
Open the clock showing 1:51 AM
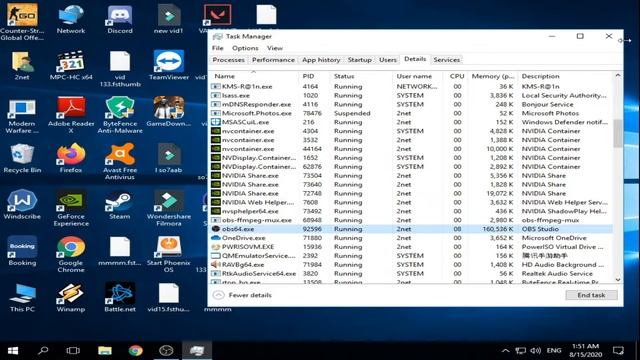[x=585, y=351]
